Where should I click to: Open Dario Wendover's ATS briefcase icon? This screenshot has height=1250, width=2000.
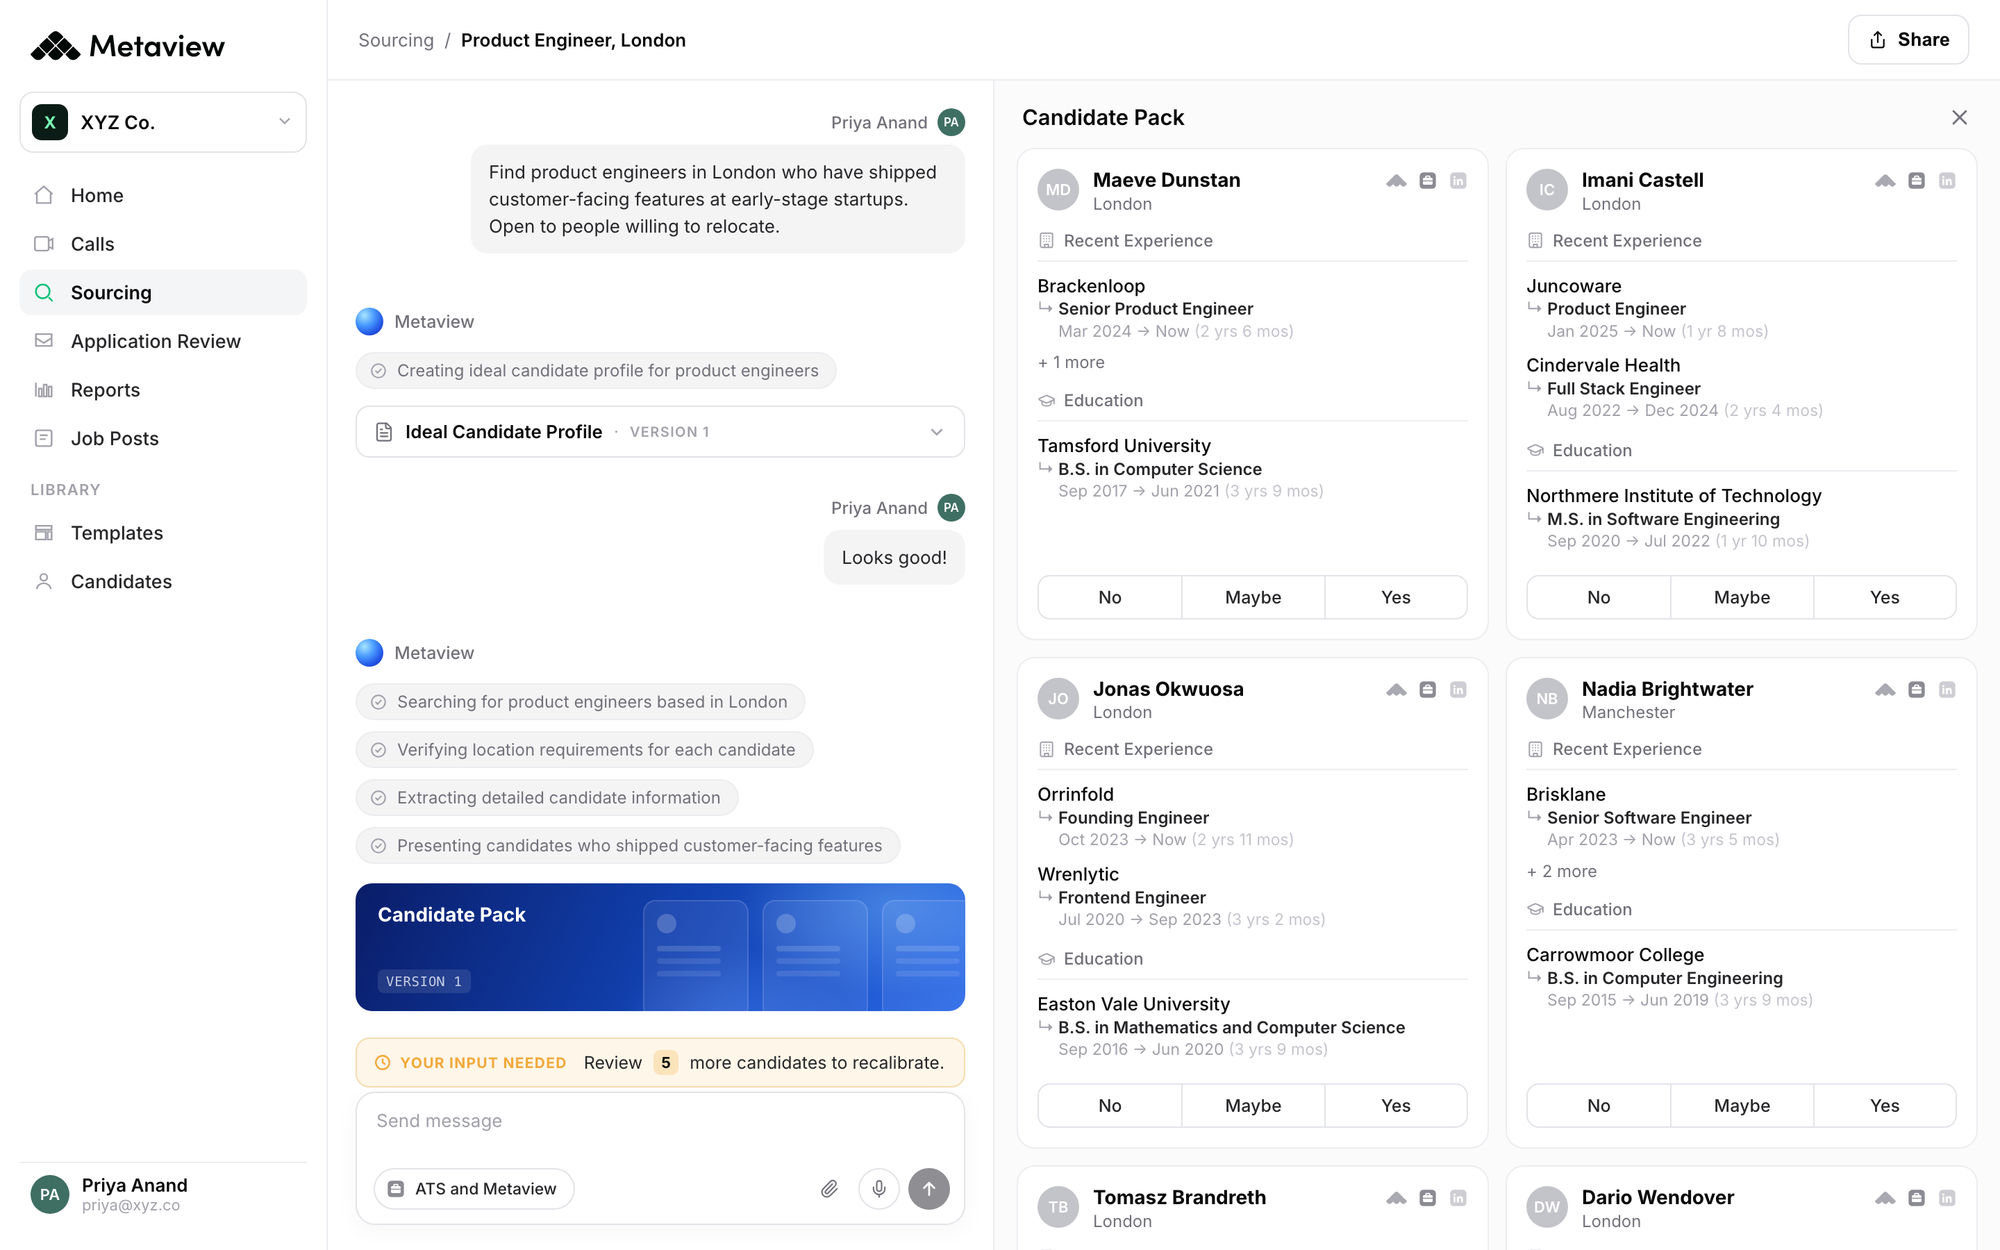[x=1917, y=1198]
